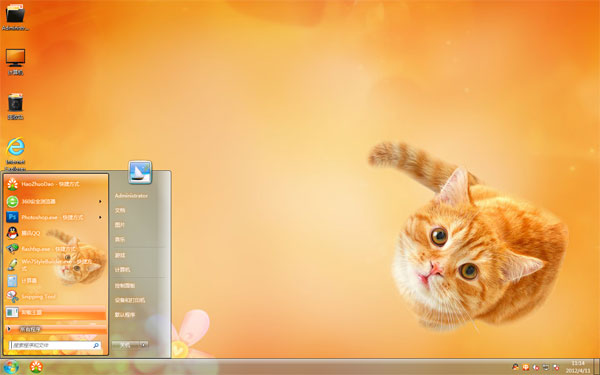Open QQ penguin icon in system tray
This screenshot has width=600, height=375.
515,367
